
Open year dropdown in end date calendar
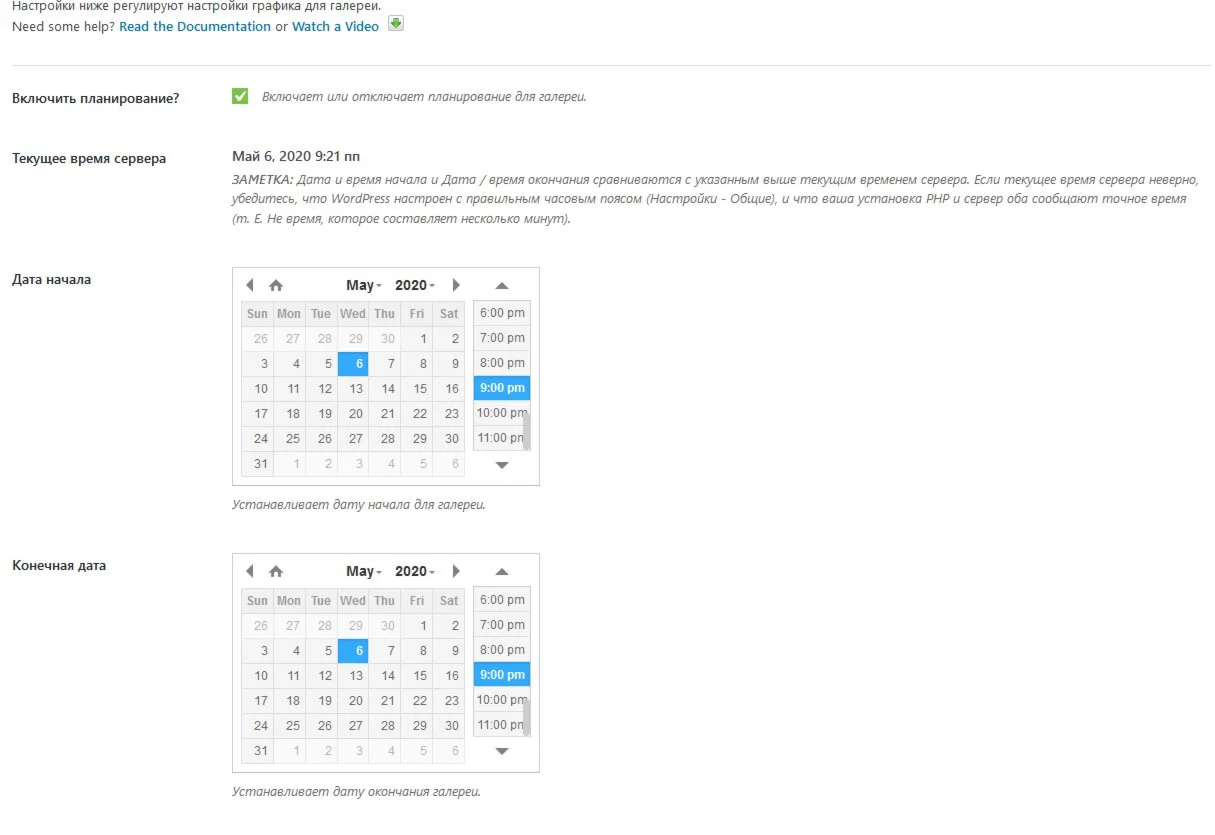pyautogui.click(x=414, y=571)
